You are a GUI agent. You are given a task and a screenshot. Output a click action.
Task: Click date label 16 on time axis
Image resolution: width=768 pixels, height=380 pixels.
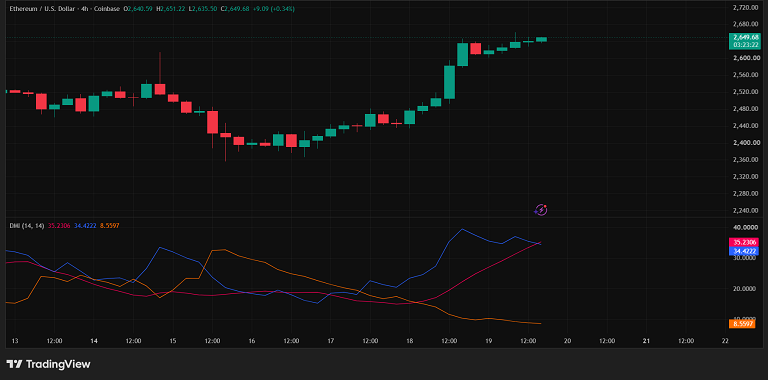click(252, 341)
